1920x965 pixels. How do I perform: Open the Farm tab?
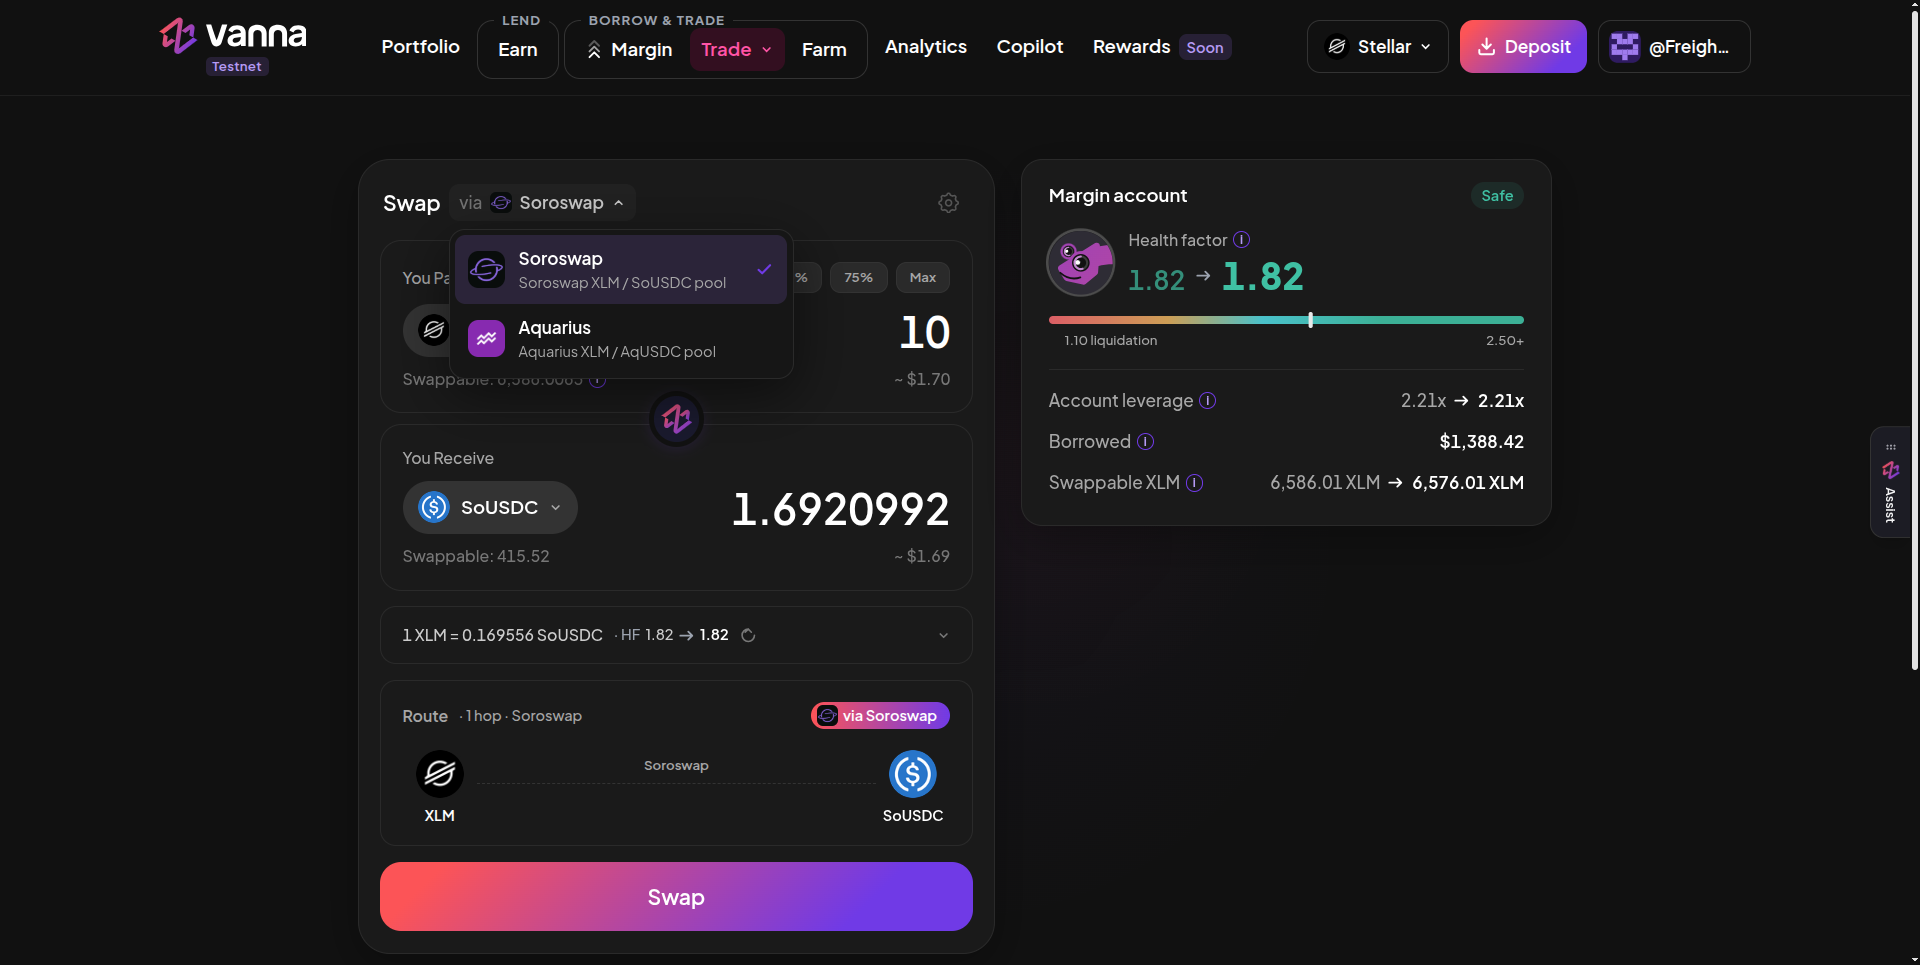click(824, 49)
